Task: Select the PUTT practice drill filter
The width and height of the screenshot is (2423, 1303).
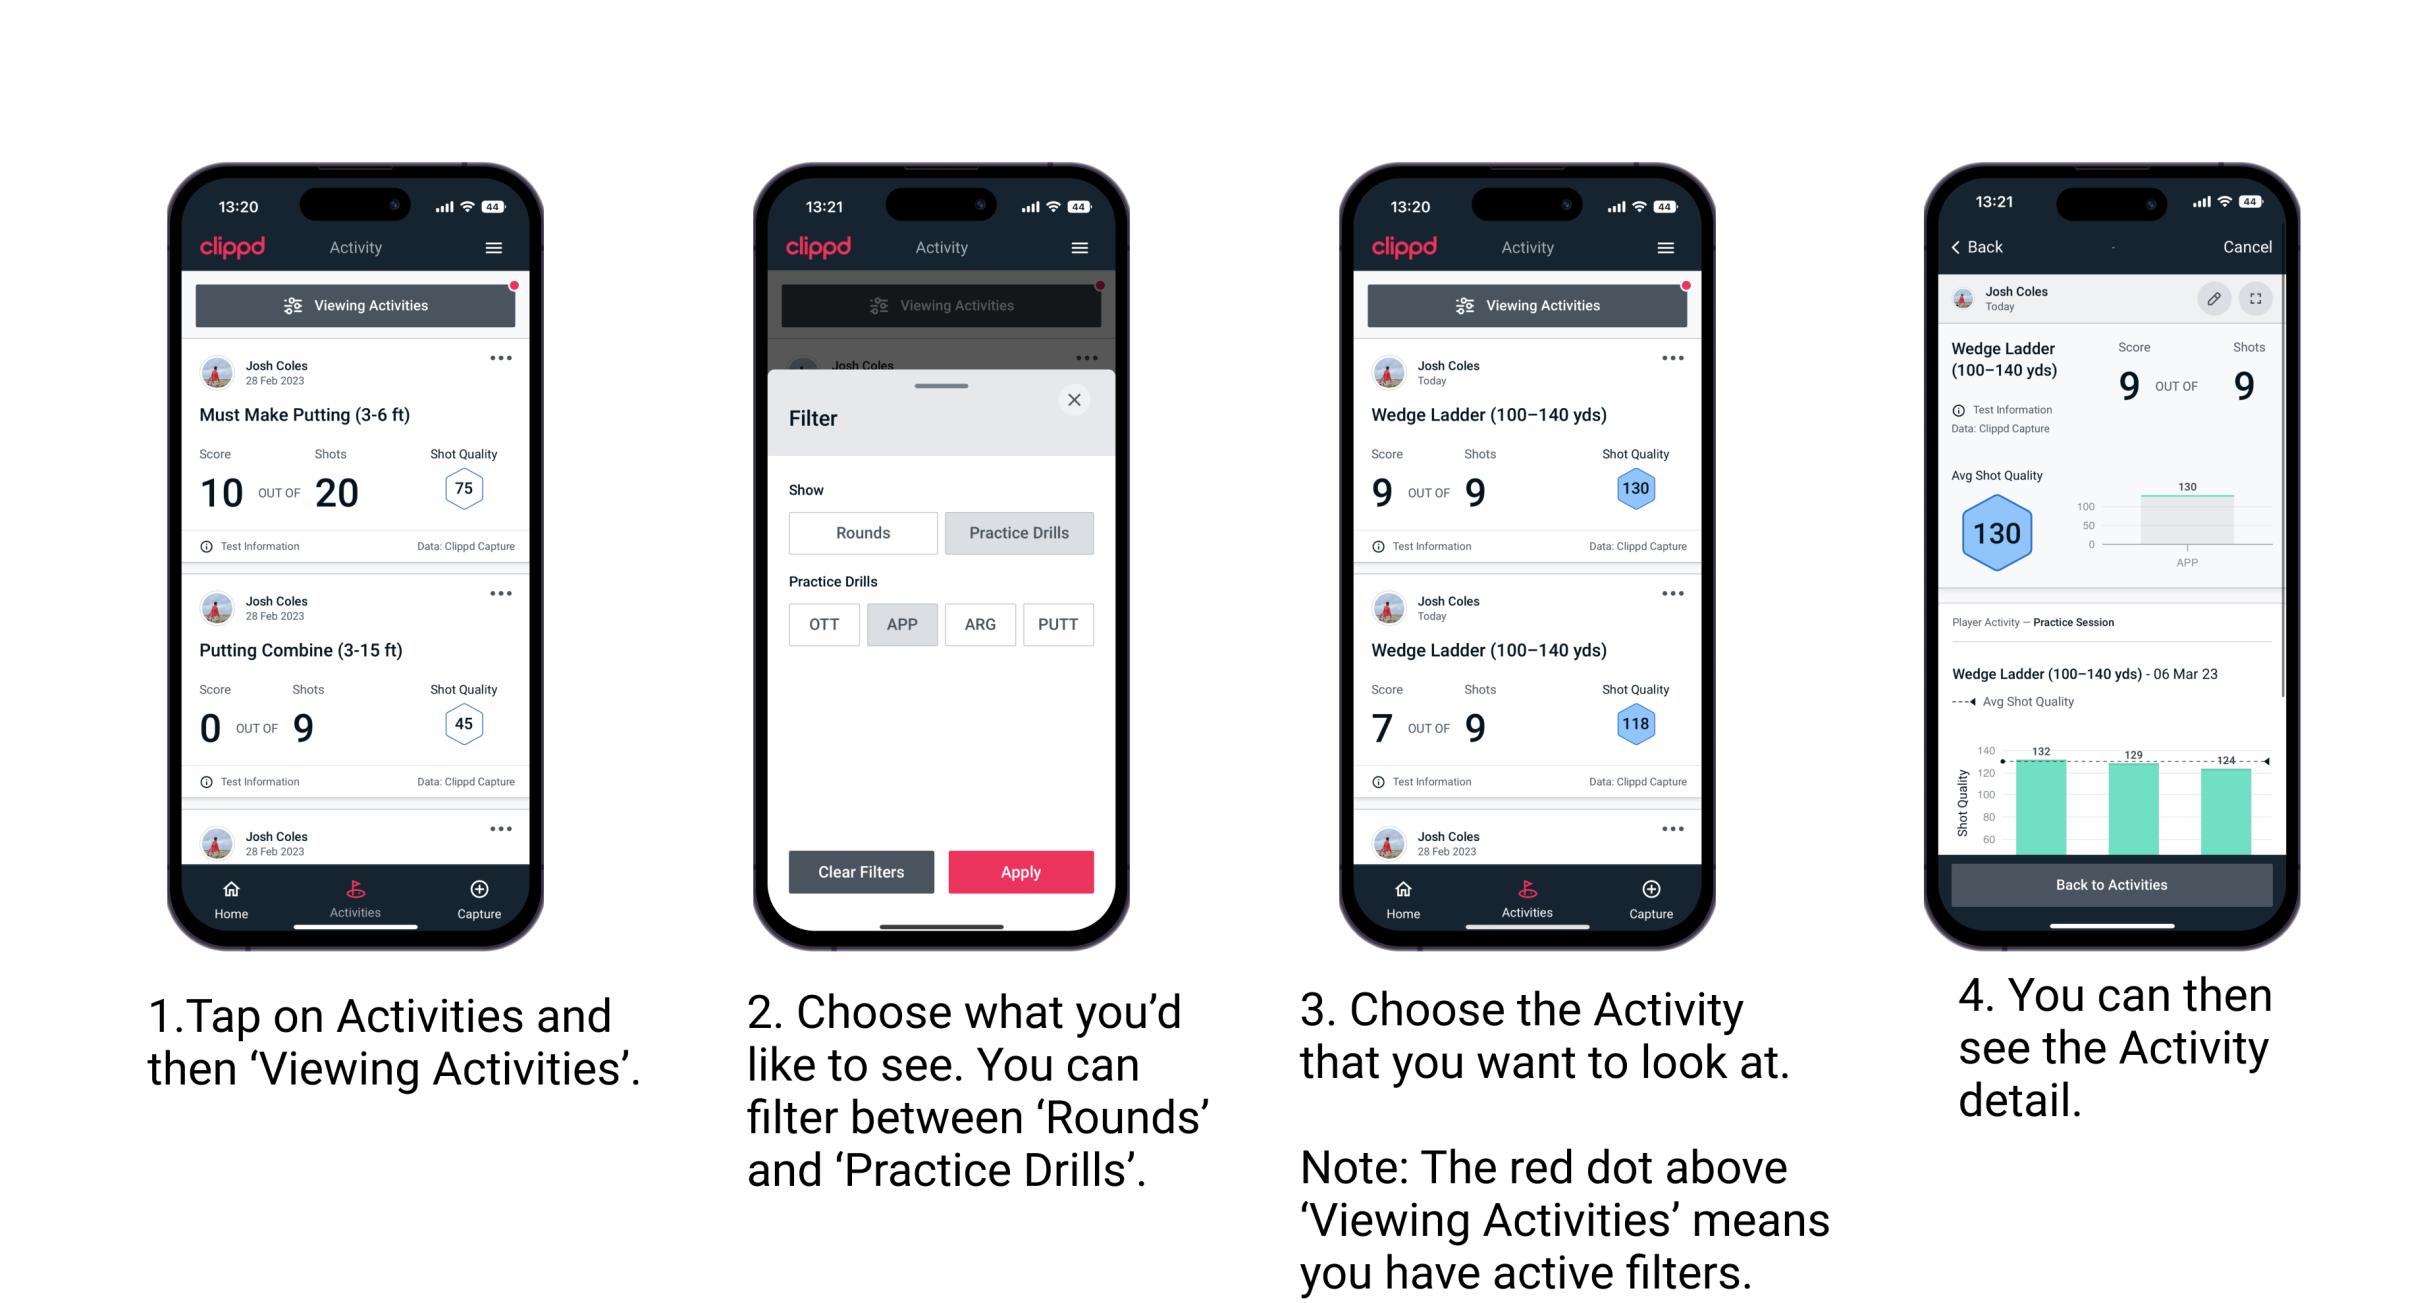Action: (1059, 623)
